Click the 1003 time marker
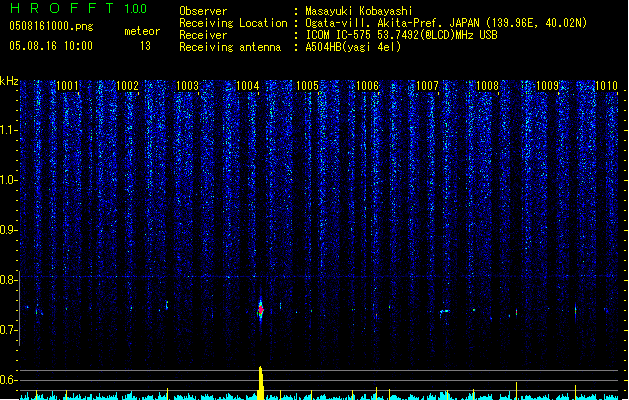629x400 pixels. pyautogui.click(x=188, y=86)
